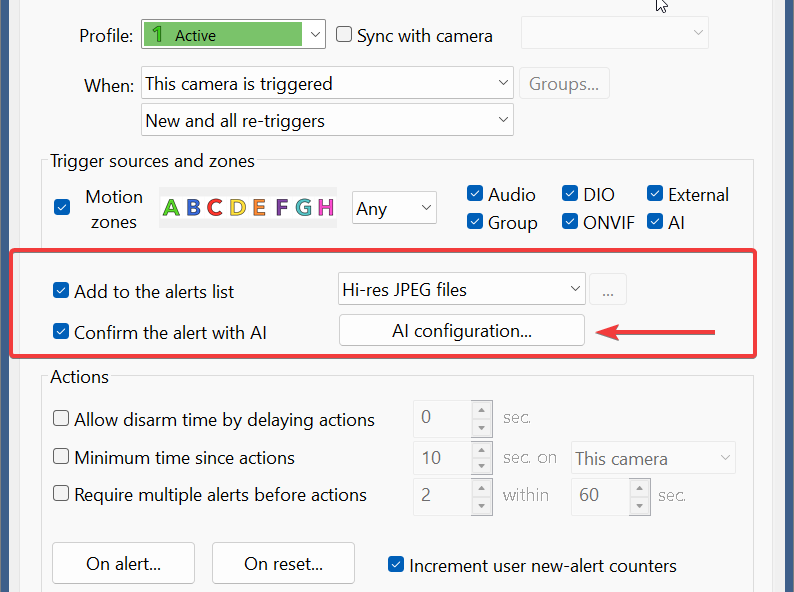The width and height of the screenshot is (794, 592).
Task: Select motion zone G letter icon
Action: [x=303, y=208]
